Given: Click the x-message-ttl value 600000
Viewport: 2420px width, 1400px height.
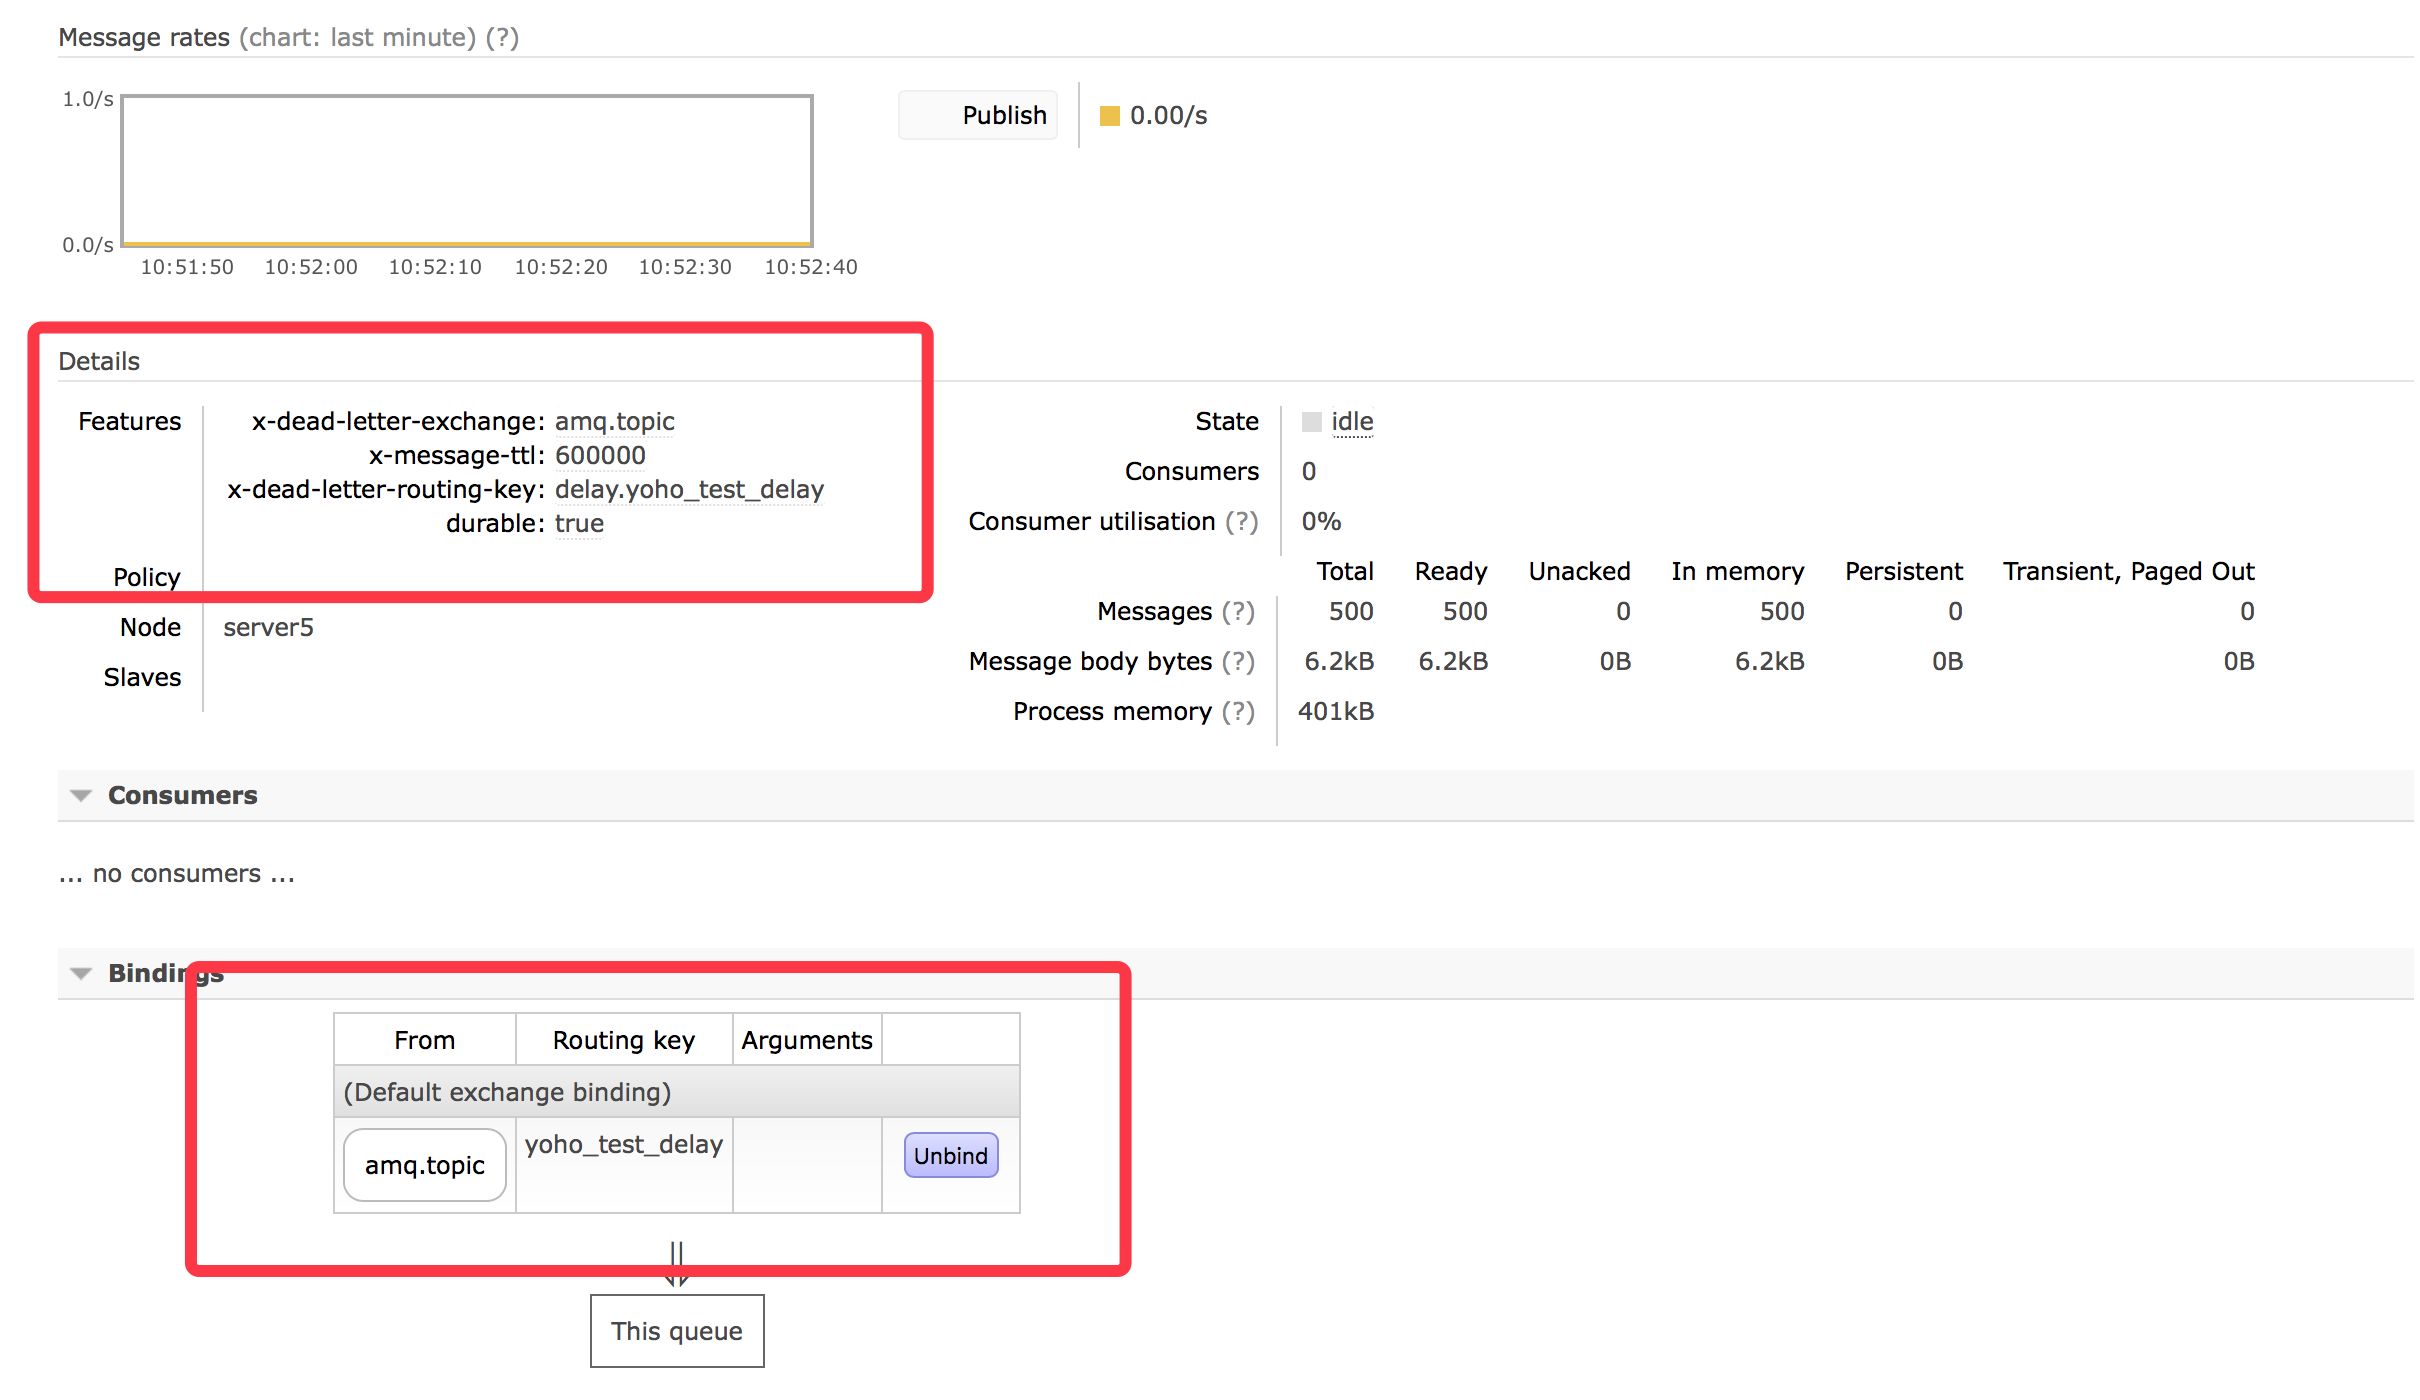Looking at the screenshot, I should (600, 456).
